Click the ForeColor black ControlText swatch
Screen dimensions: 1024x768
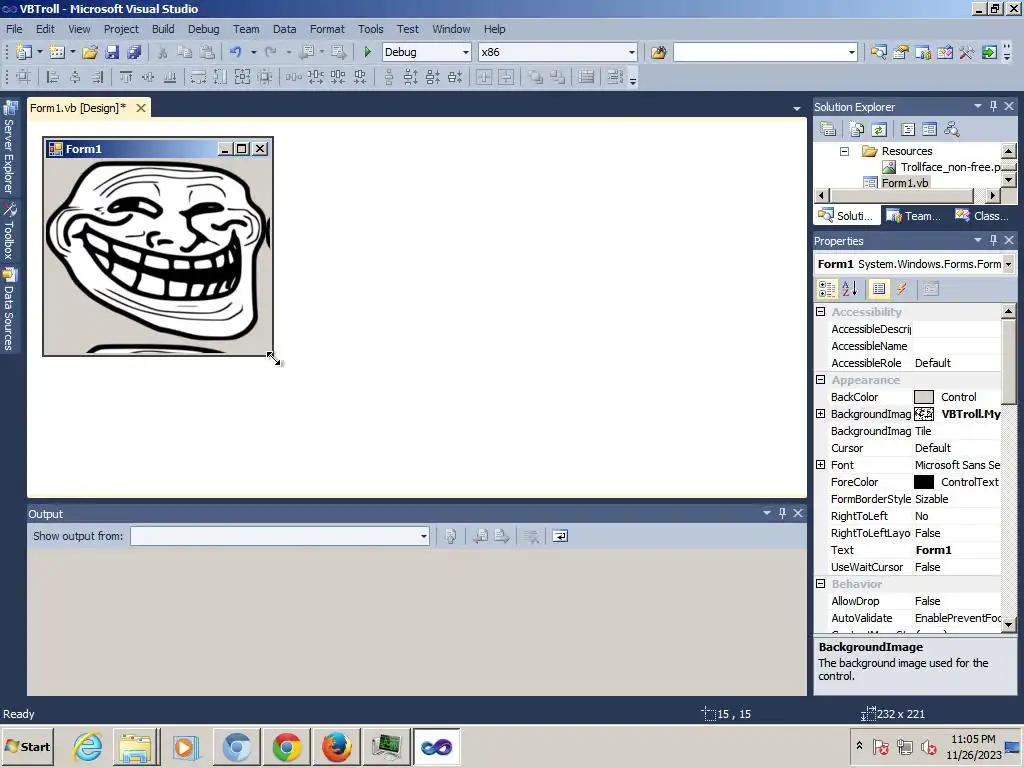[923, 482]
